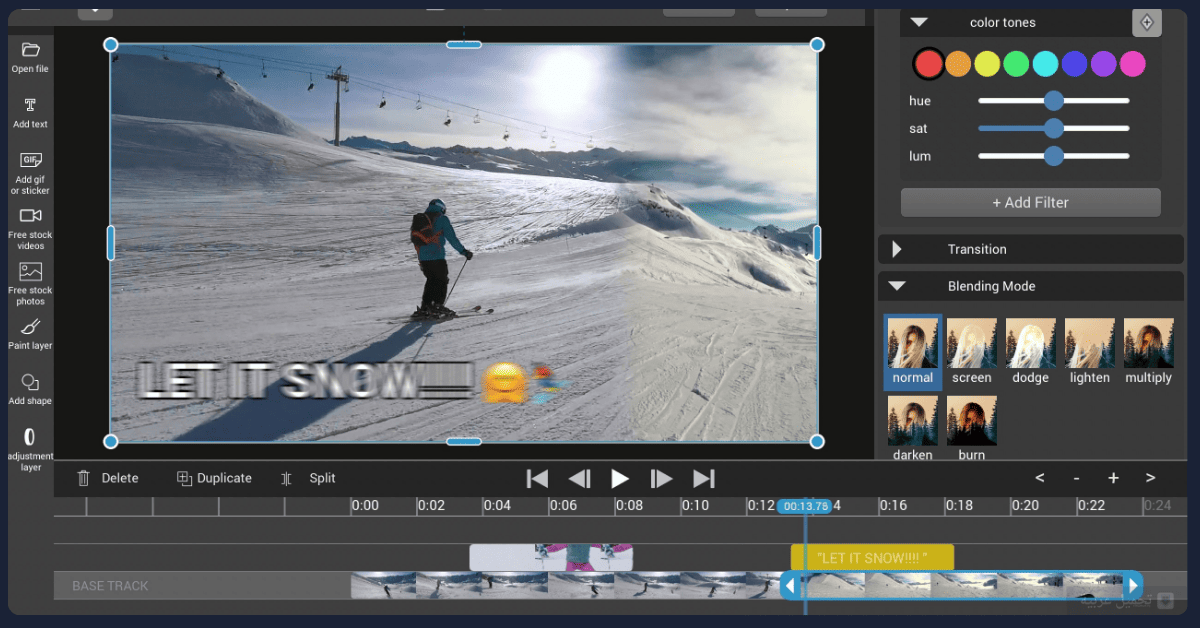Select the "LET IT SNOW!!!!" text clip

coord(872,557)
